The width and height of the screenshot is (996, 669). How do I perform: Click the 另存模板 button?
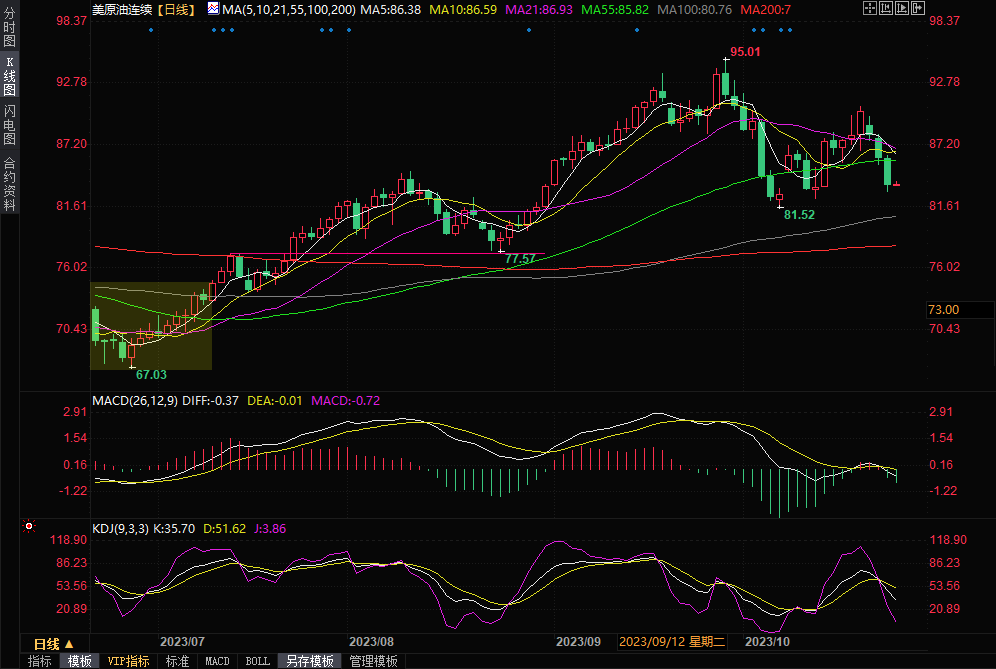click(x=310, y=661)
